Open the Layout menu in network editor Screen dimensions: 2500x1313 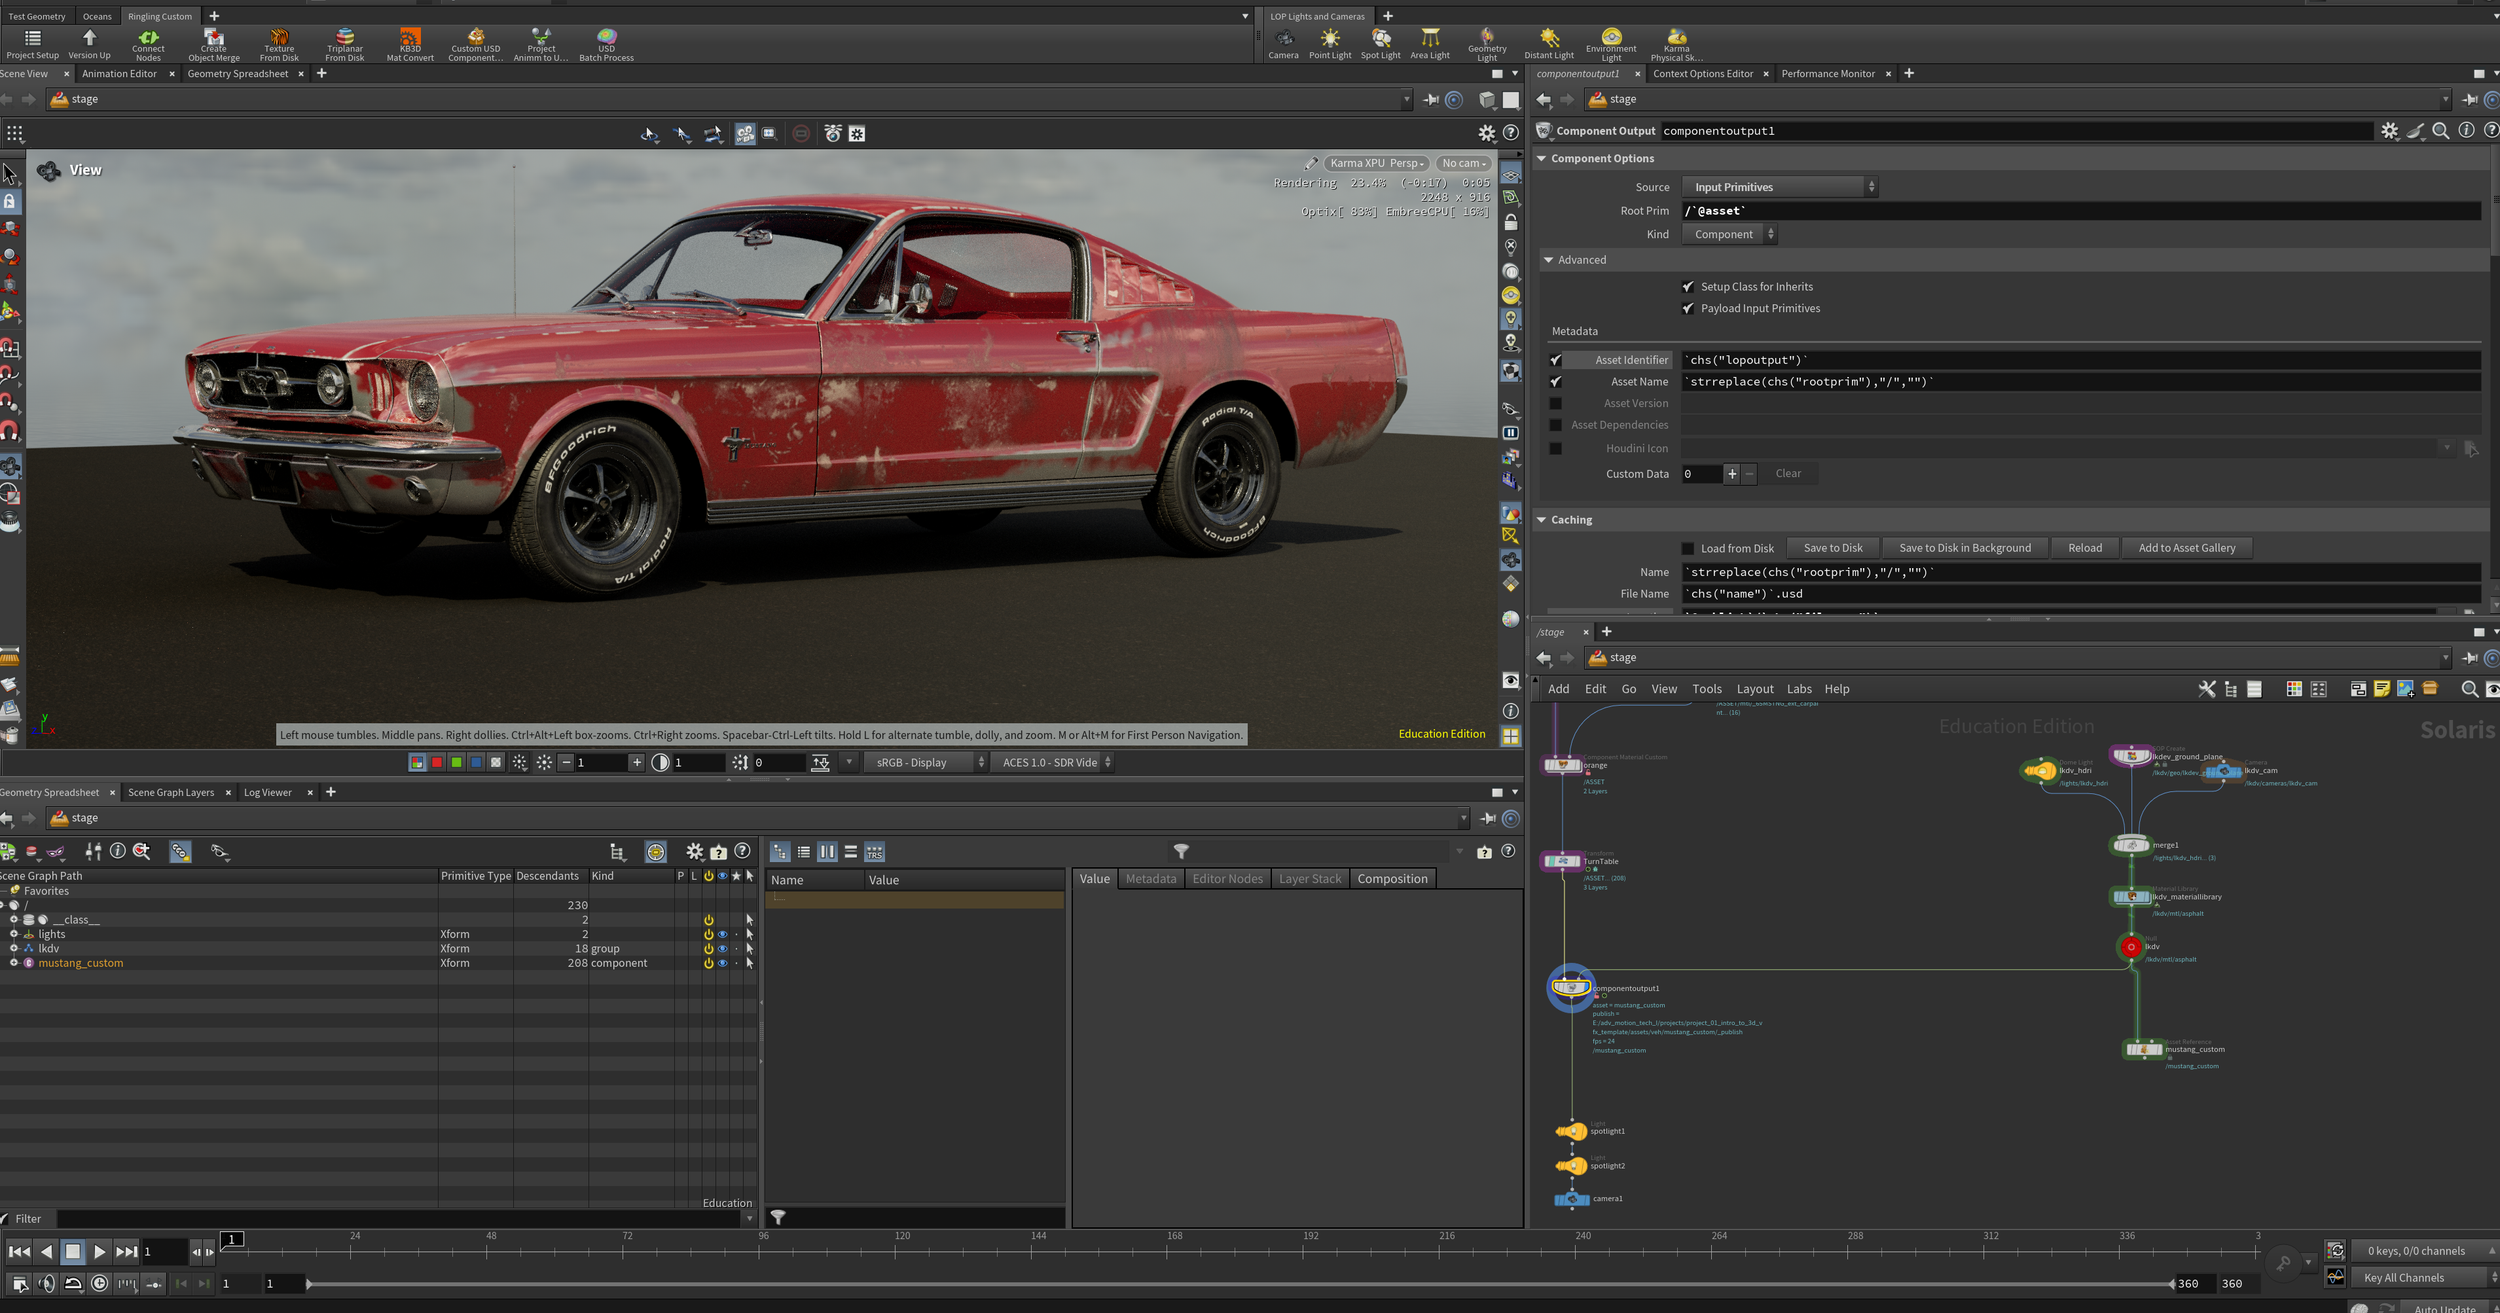point(1754,689)
